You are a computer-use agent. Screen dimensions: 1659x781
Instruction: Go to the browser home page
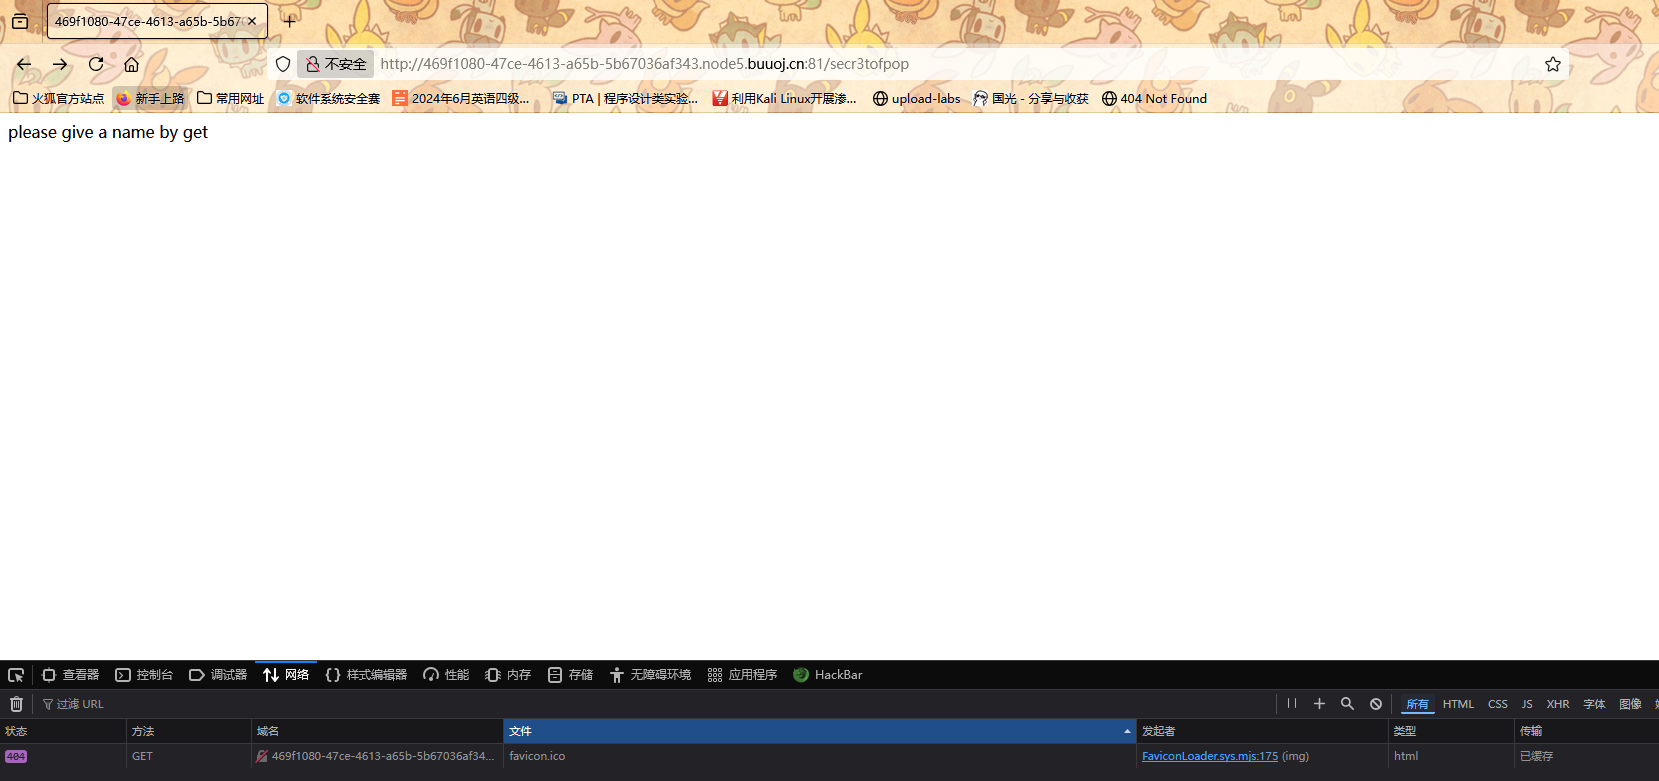point(131,64)
